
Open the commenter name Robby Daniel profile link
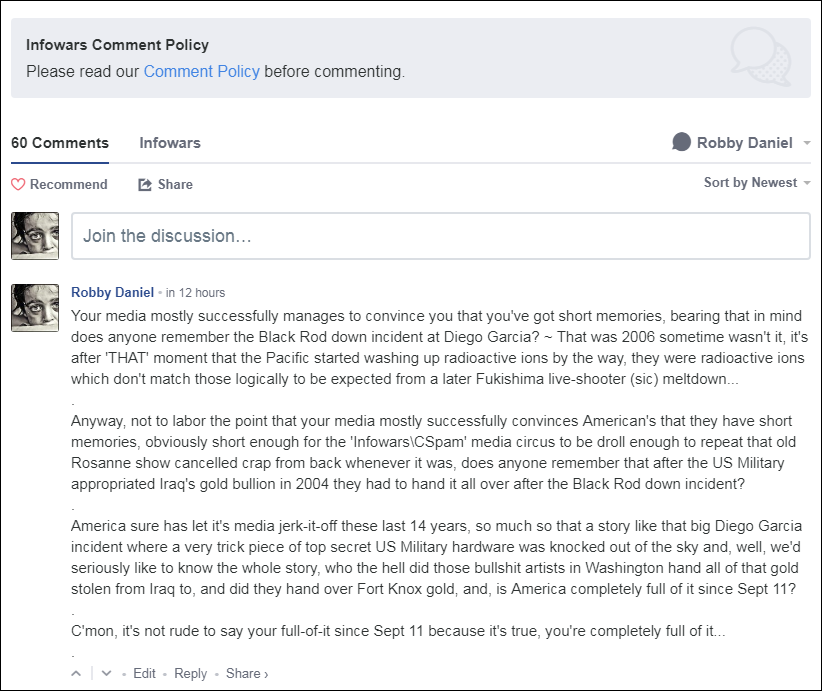click(112, 292)
